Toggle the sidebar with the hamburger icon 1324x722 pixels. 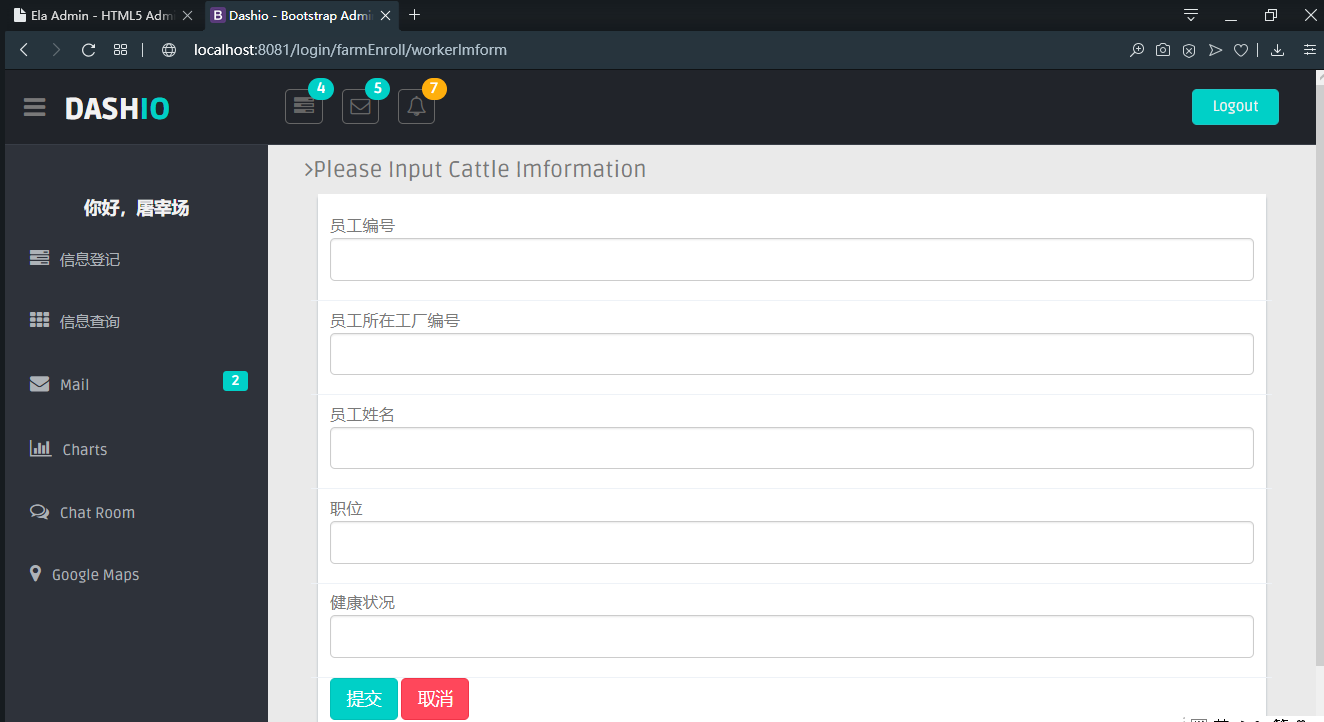click(33, 107)
